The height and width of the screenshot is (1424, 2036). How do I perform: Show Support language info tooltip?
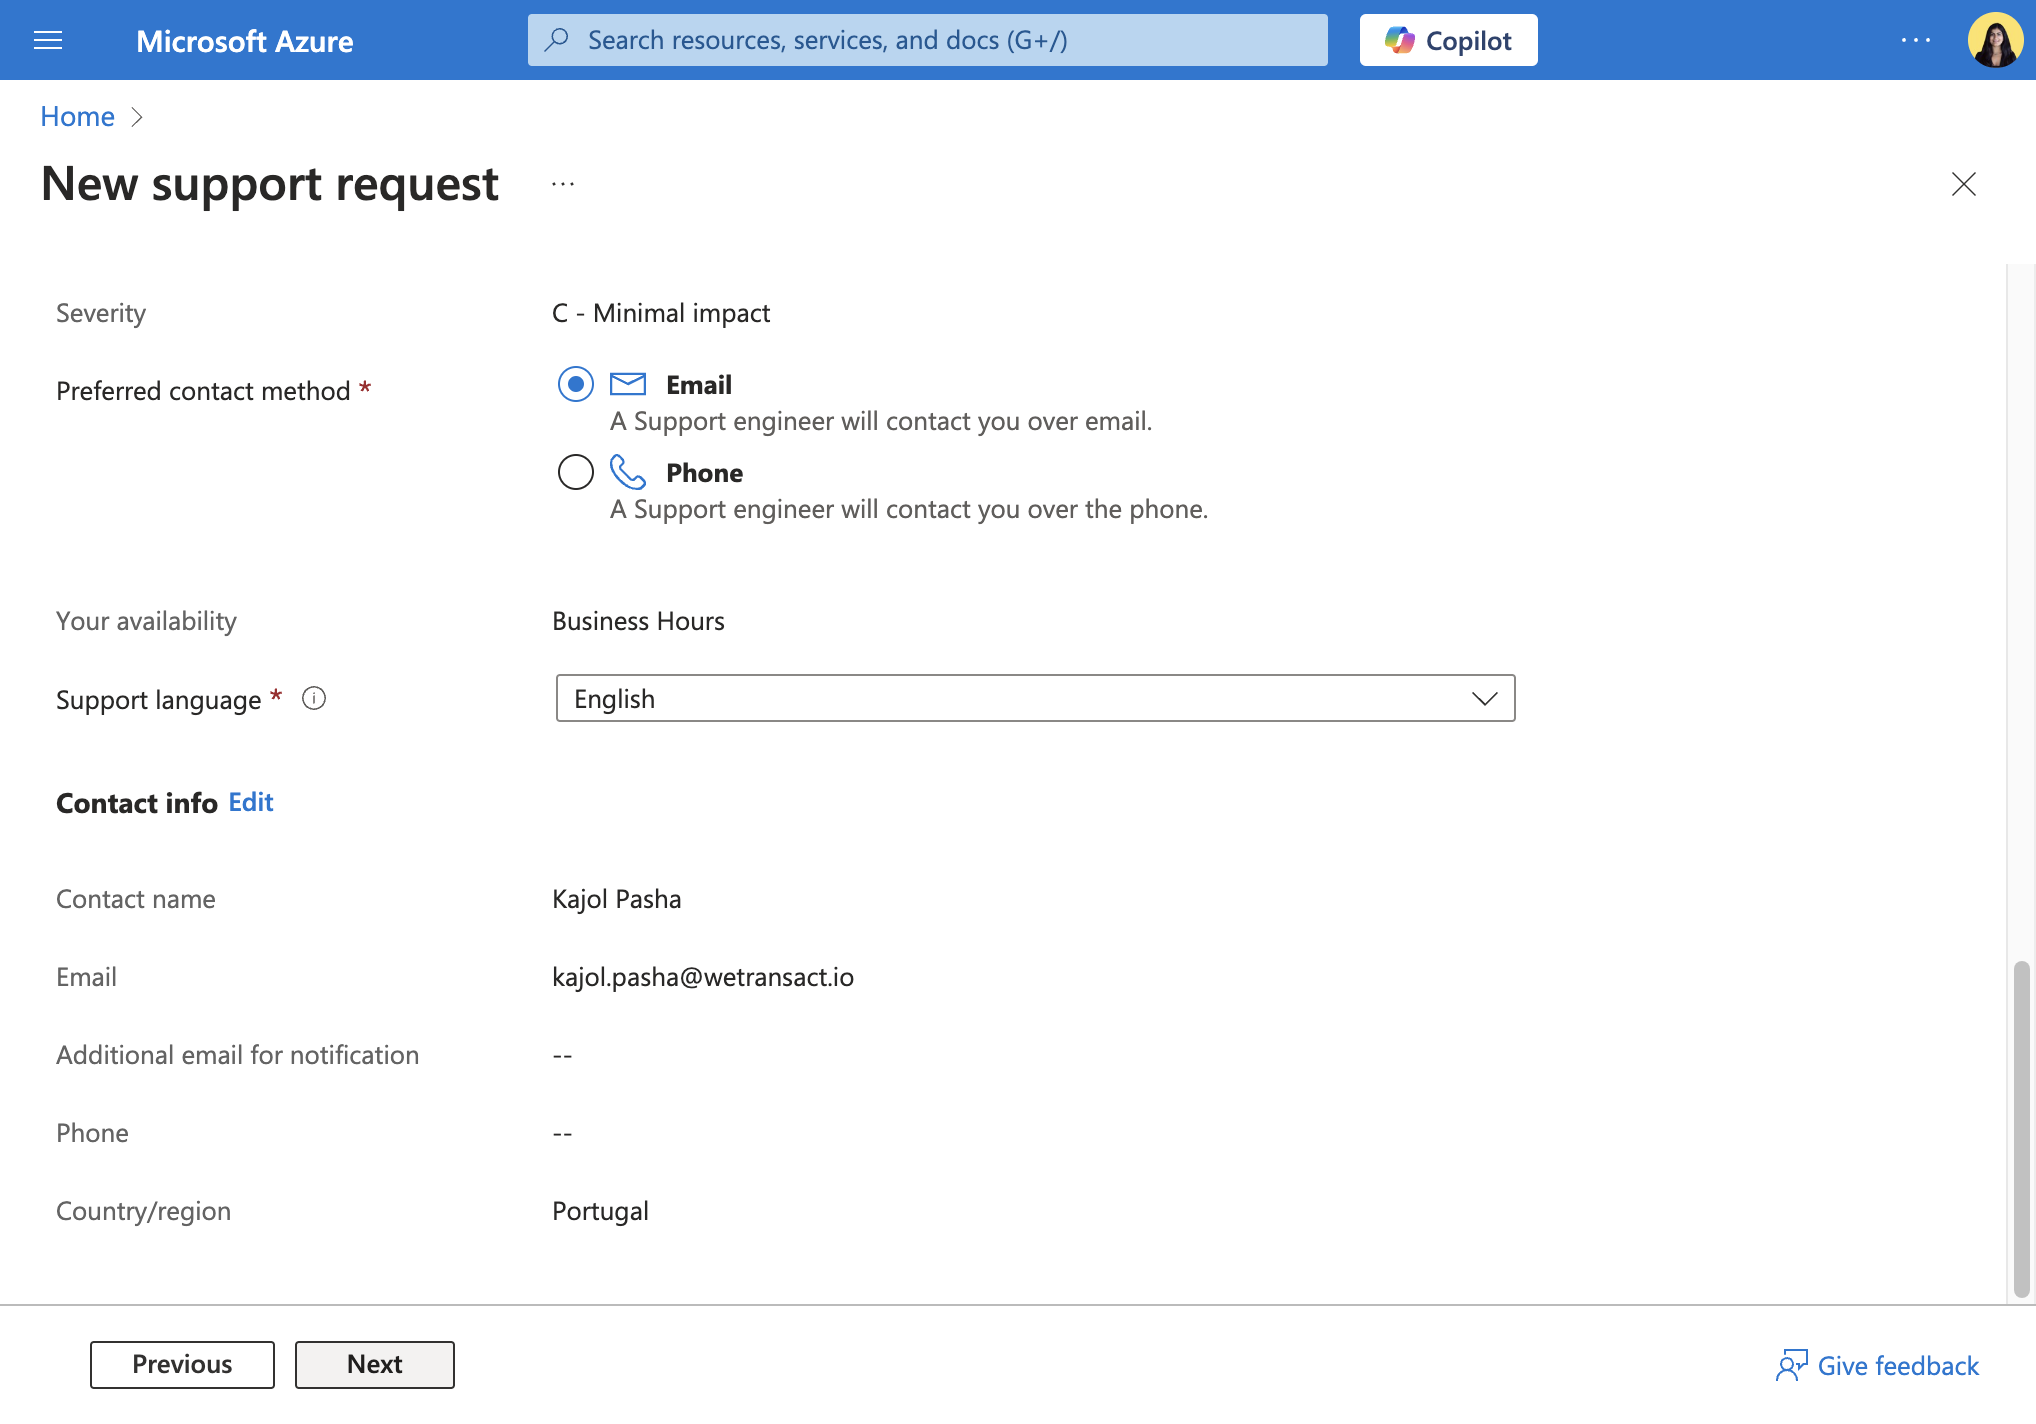coord(314,698)
